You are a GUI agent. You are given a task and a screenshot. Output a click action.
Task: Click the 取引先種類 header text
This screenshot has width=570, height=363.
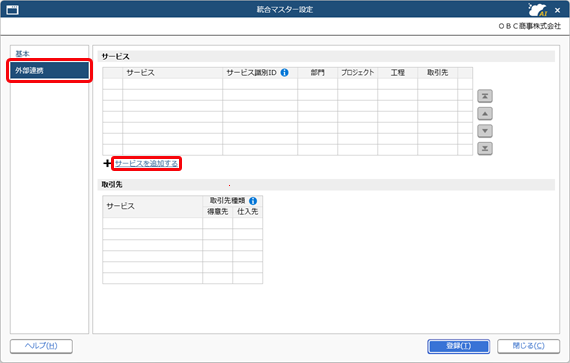tap(228, 201)
